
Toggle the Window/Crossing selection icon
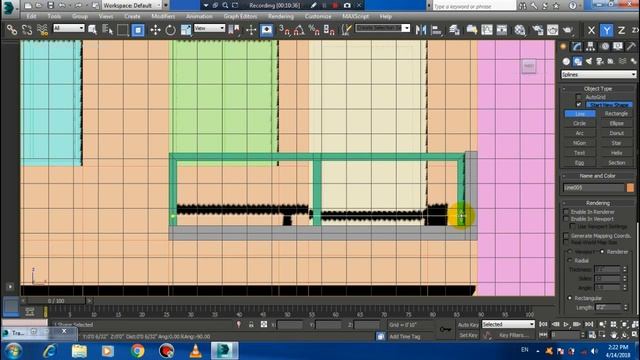click(x=138, y=30)
